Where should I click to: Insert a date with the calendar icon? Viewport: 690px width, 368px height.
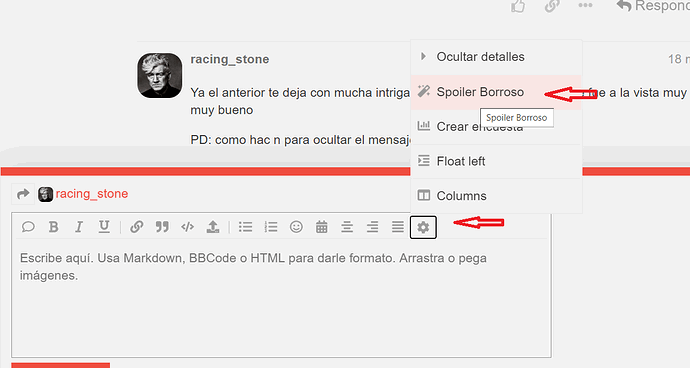322,227
